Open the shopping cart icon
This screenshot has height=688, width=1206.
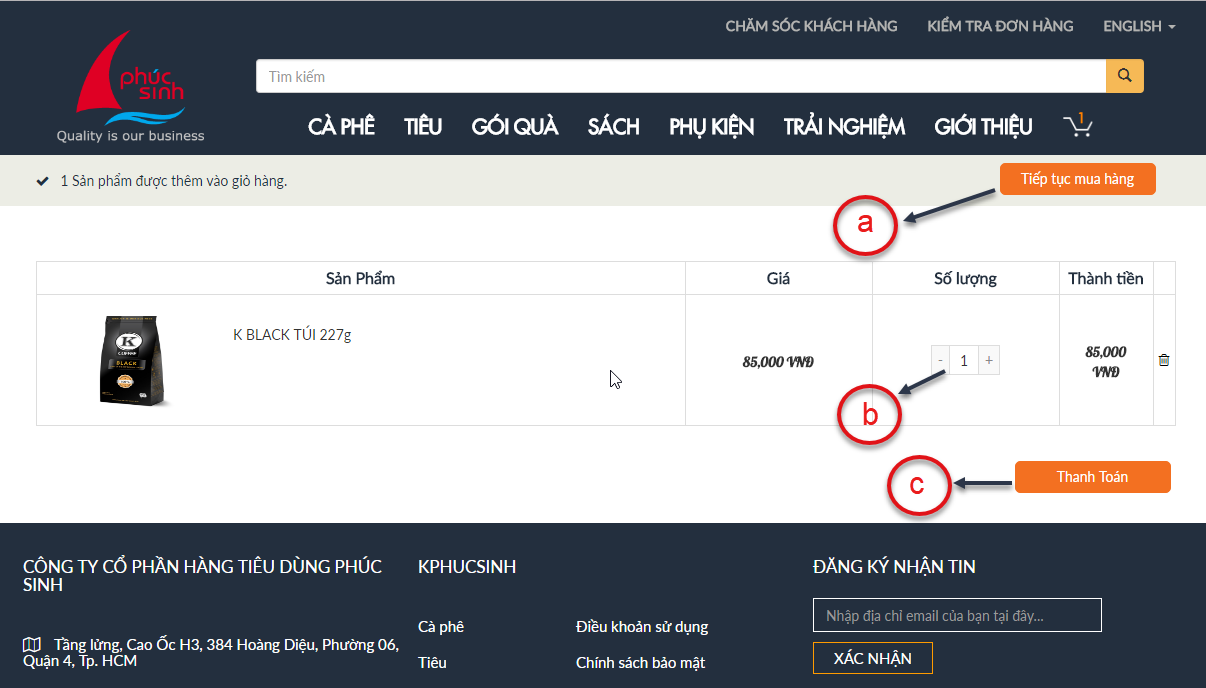(x=1077, y=125)
